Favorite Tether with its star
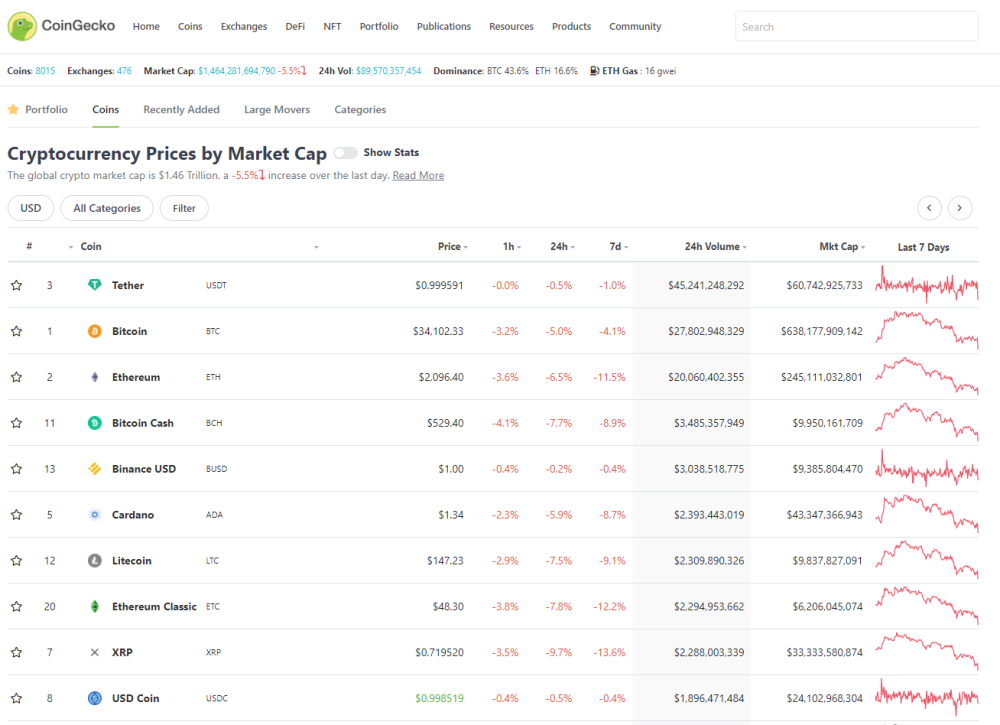 (x=17, y=285)
